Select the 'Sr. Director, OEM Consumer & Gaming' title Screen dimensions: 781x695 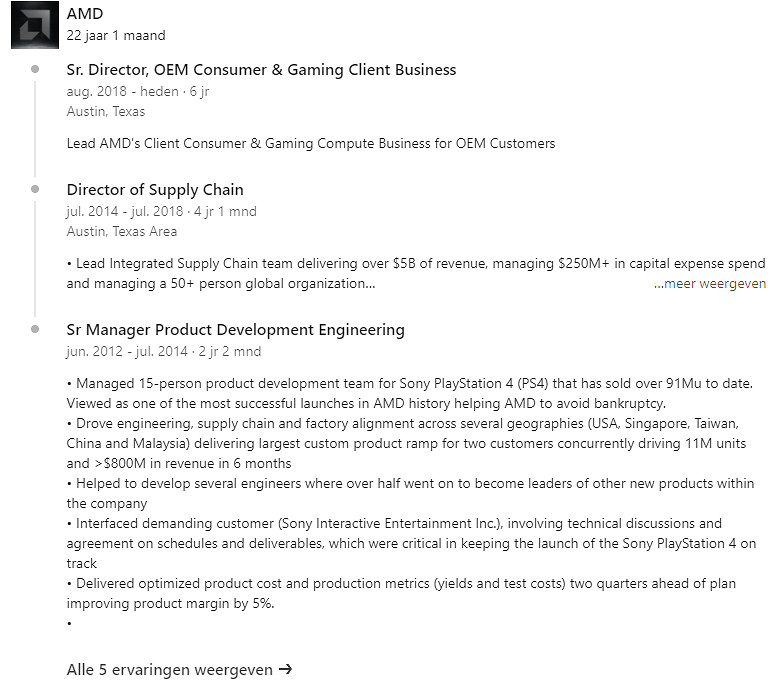click(261, 70)
